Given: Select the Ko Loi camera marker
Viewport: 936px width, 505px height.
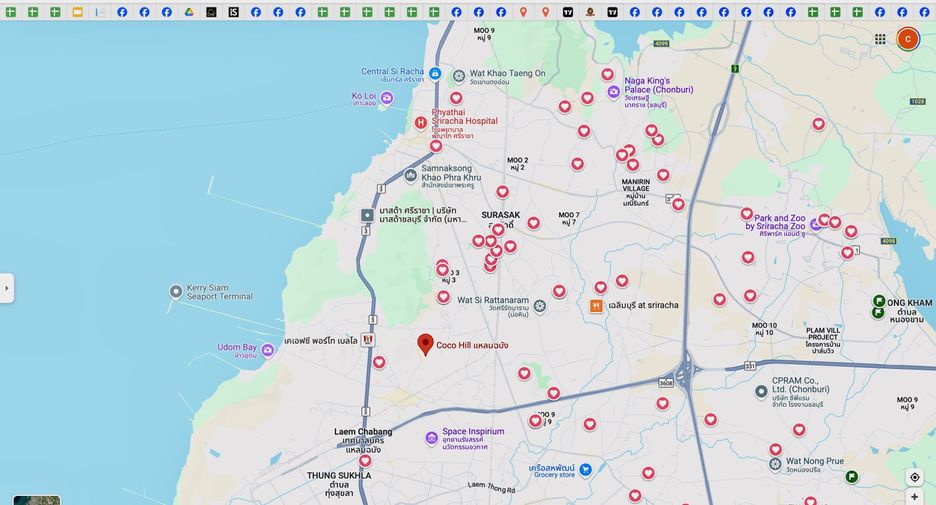Looking at the screenshot, I should click(387, 98).
